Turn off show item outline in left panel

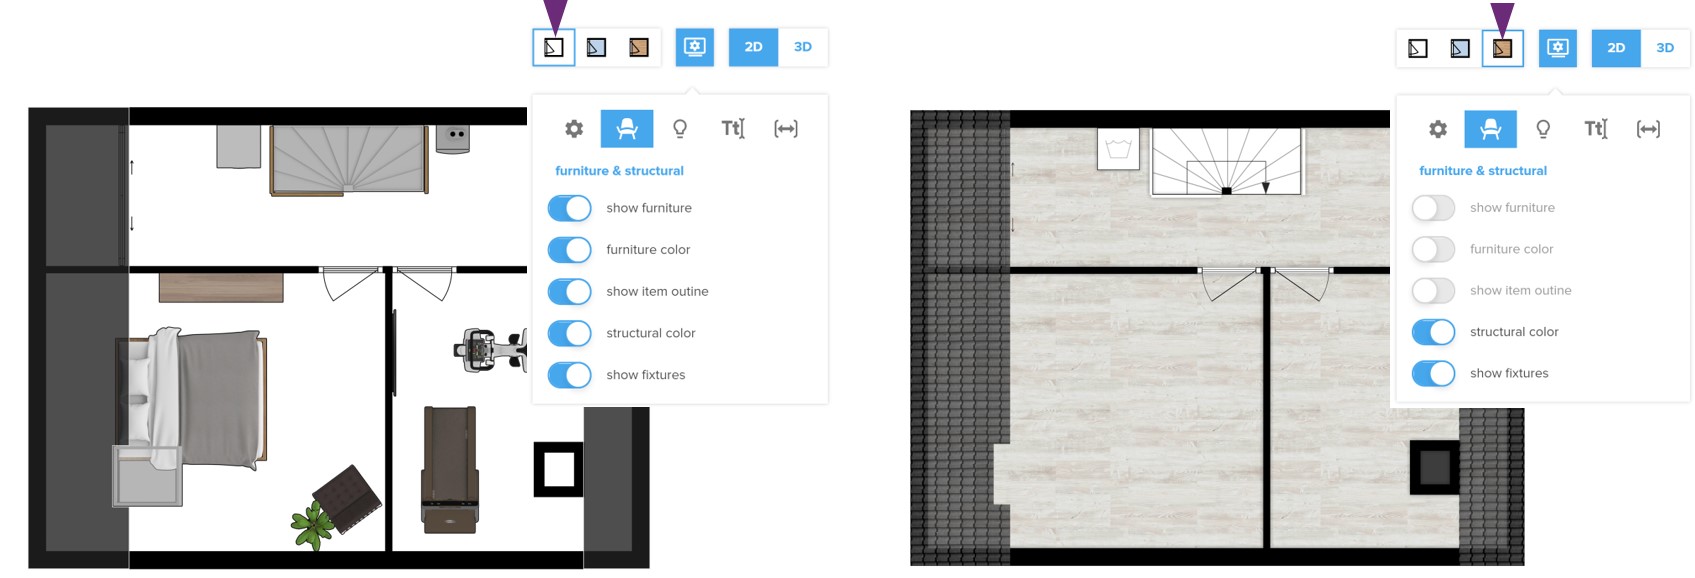coord(570,292)
